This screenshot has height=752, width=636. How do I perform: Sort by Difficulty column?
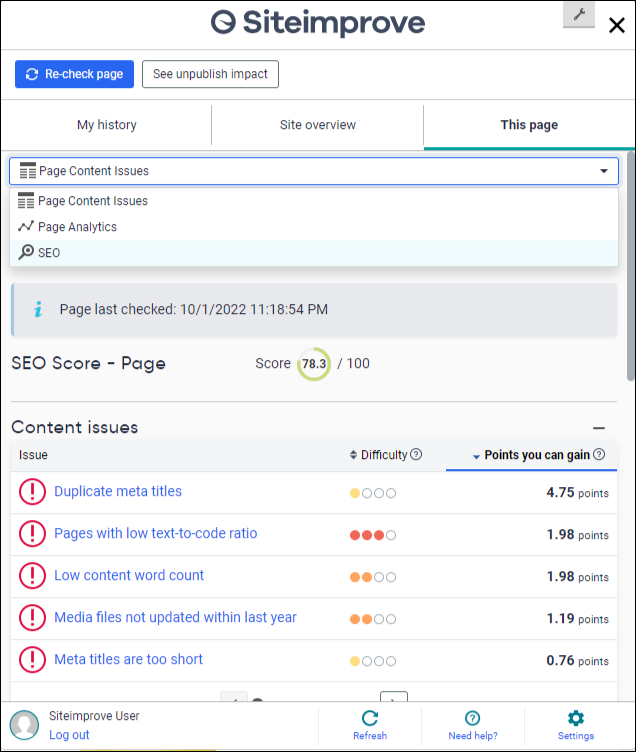tap(378, 455)
